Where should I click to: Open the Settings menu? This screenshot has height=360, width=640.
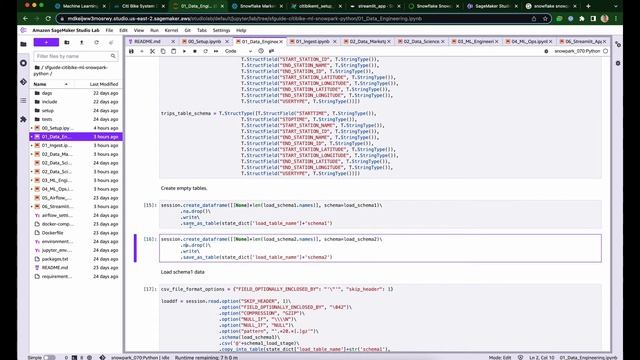click(x=221, y=31)
